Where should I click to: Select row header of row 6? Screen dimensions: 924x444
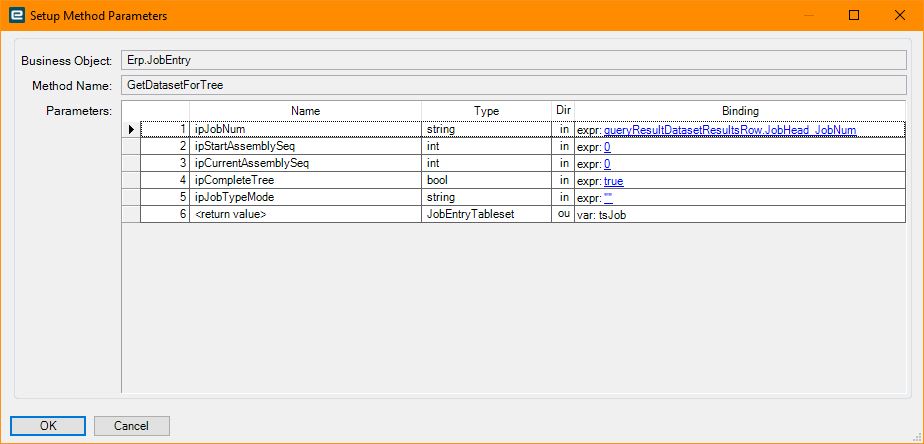coord(131,215)
